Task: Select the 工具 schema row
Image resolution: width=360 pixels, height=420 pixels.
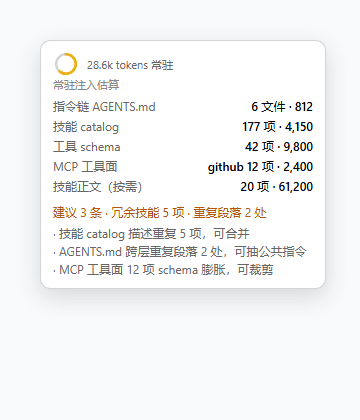Action: tap(183, 147)
